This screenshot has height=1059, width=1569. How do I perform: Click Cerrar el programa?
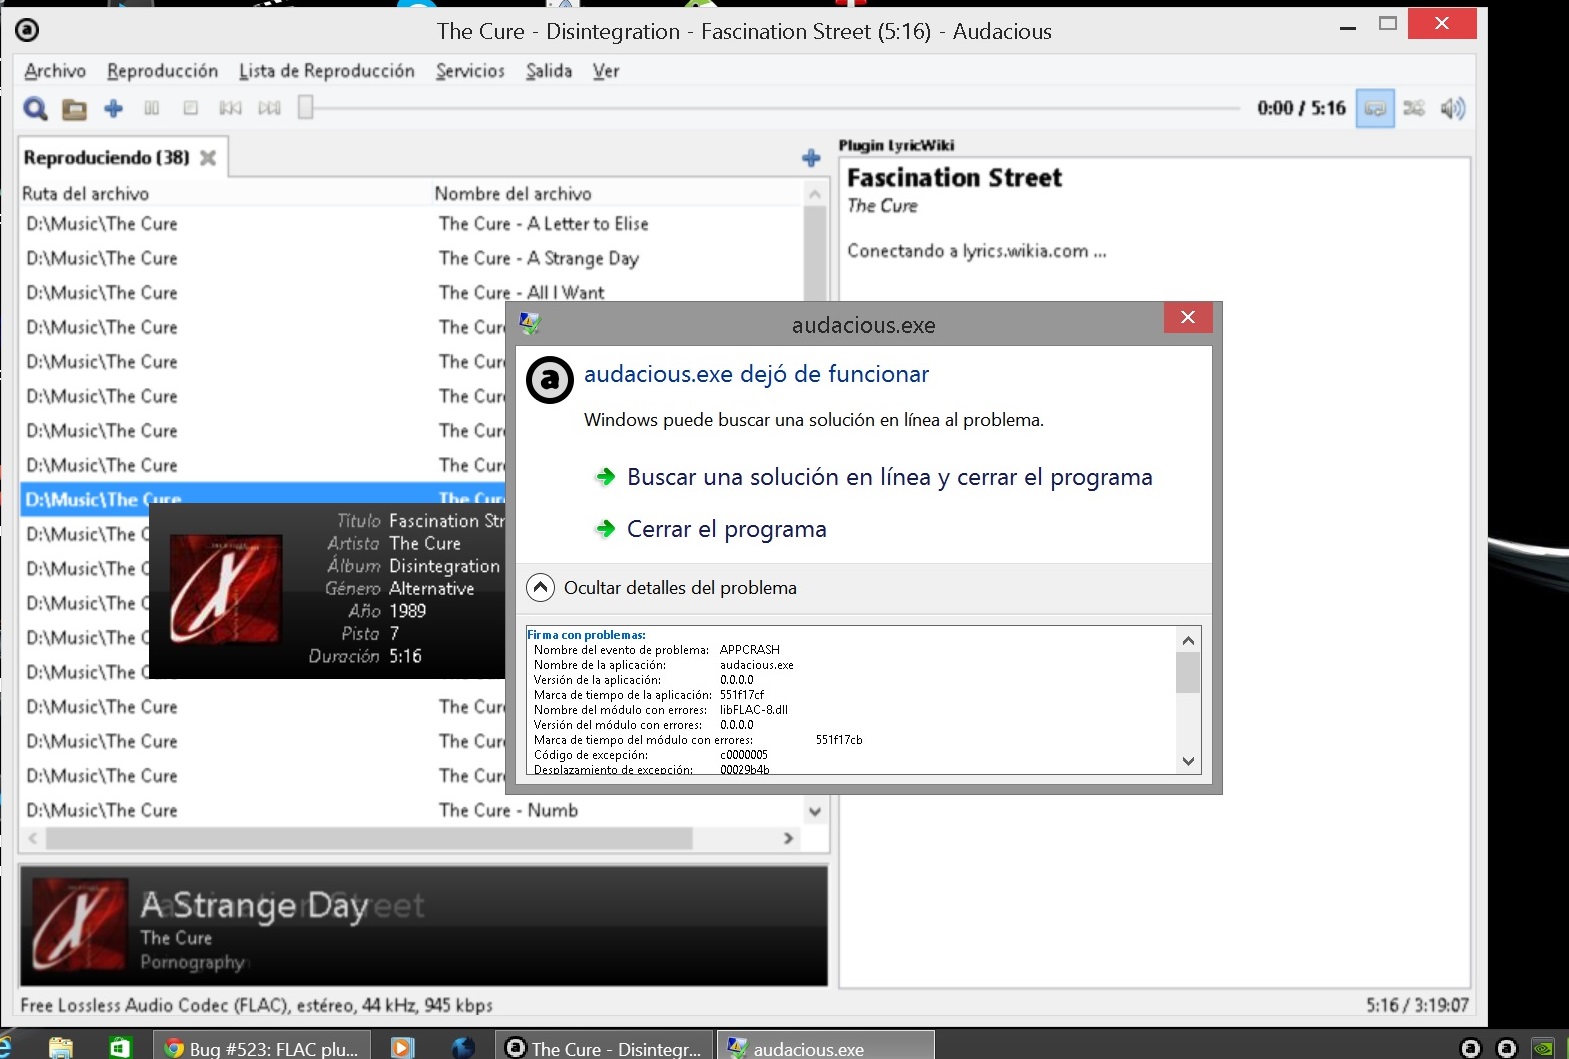click(726, 529)
